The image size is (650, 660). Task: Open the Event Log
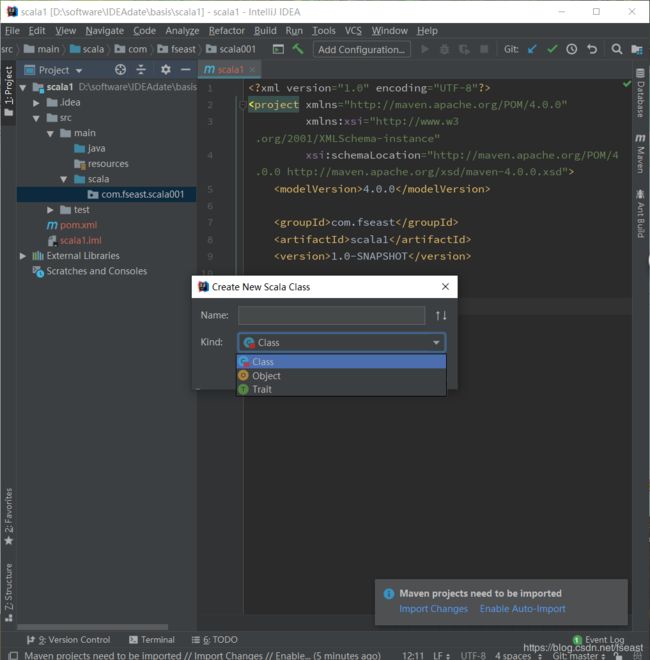coord(599,640)
